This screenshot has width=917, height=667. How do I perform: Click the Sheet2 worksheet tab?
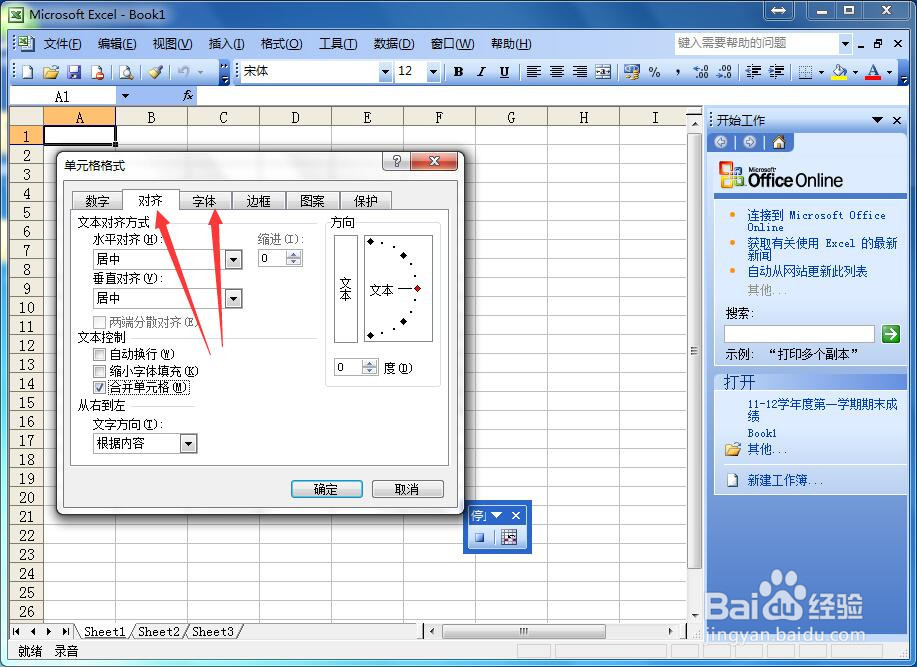click(x=158, y=632)
